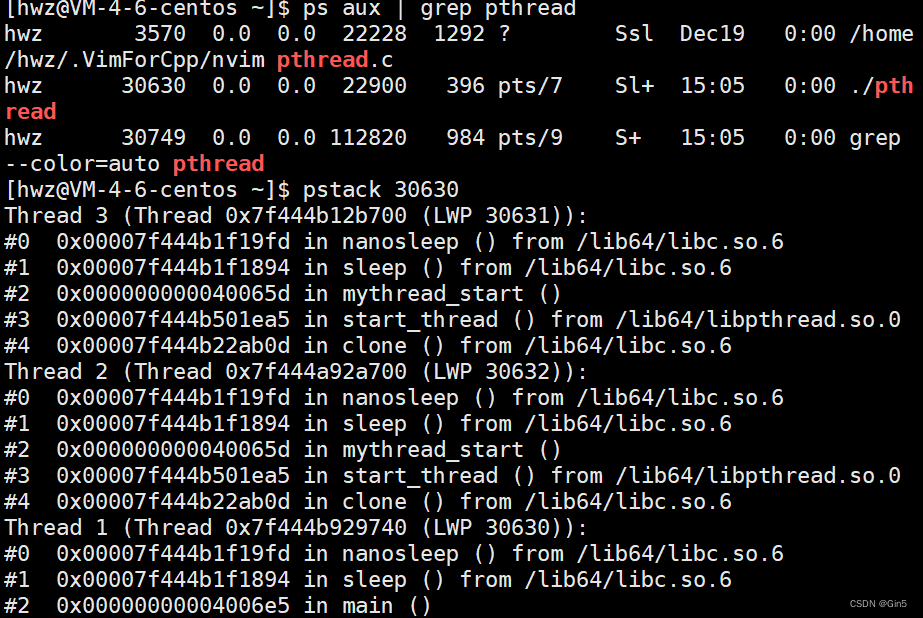Image resolution: width=923 pixels, height=618 pixels.
Task: Select PID 30630 in the ps output row
Action: [153, 85]
